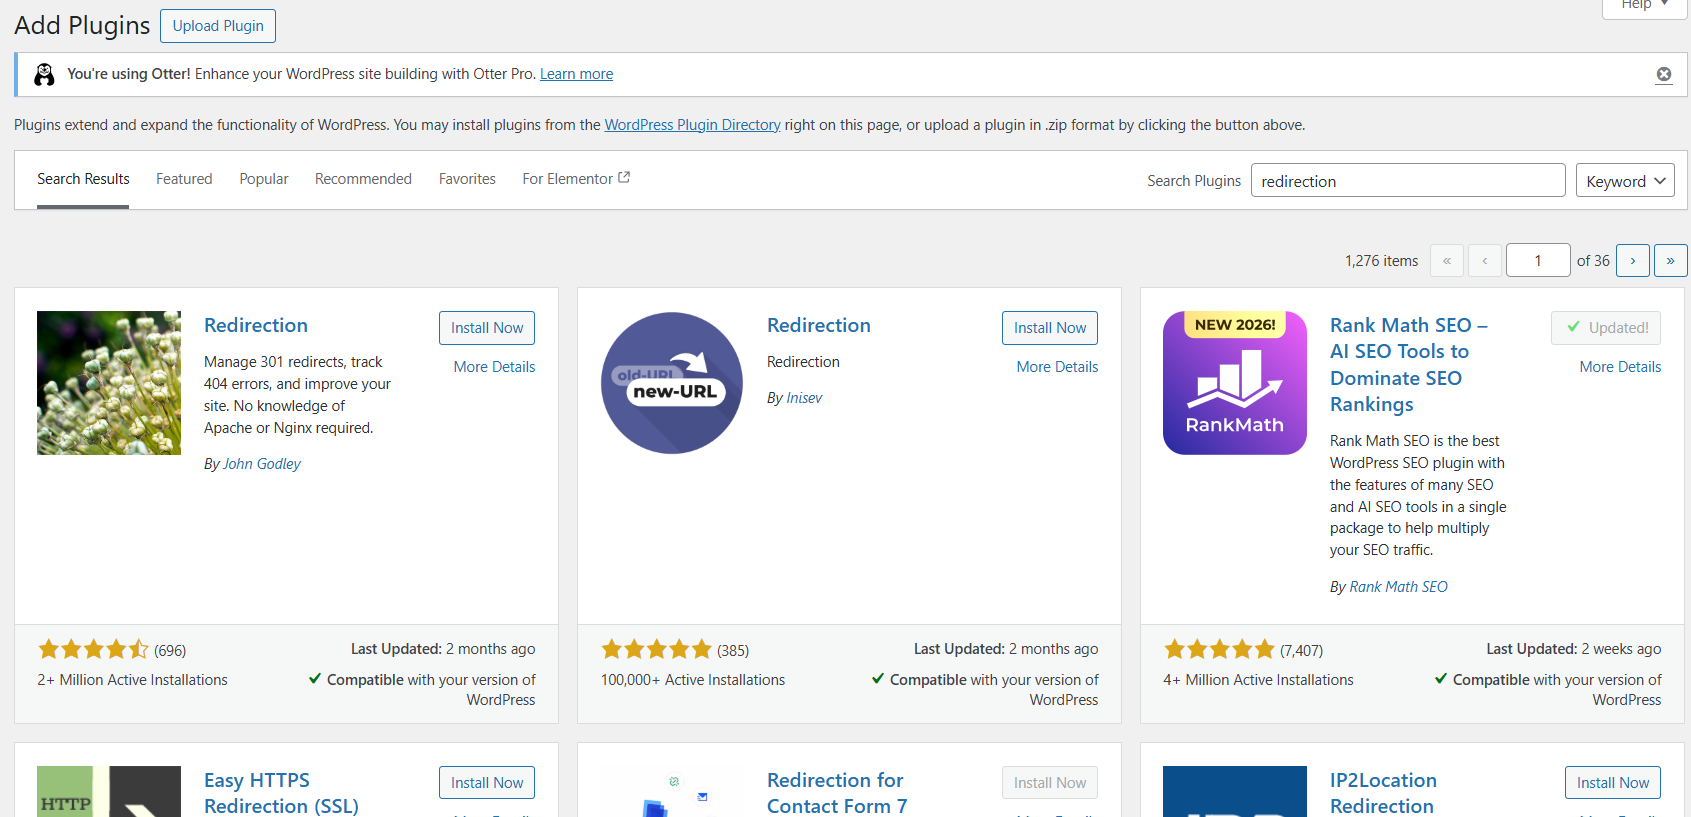Open the external link icon beside For Elementor
This screenshot has width=1691, height=817.
click(x=624, y=177)
